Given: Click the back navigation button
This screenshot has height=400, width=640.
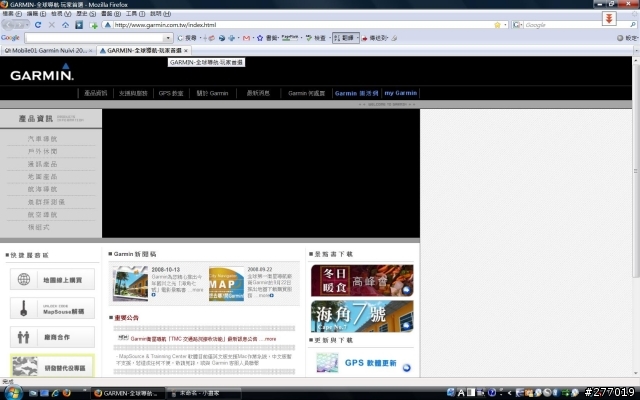Looking at the screenshot, I should point(8,25).
